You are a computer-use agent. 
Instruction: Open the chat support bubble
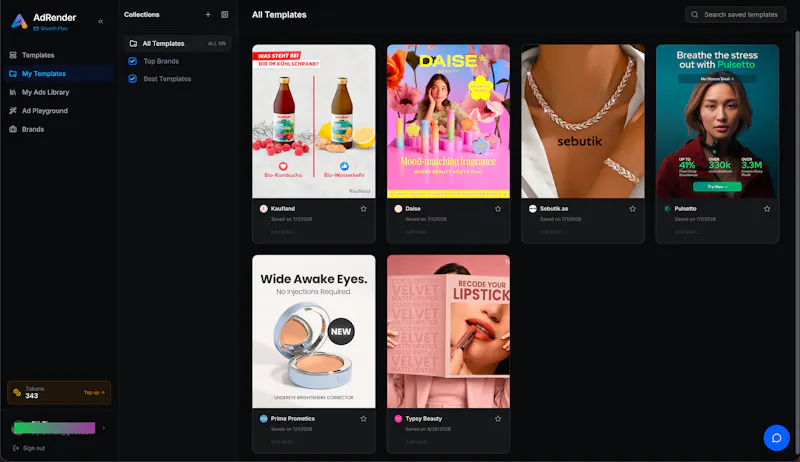pos(777,438)
